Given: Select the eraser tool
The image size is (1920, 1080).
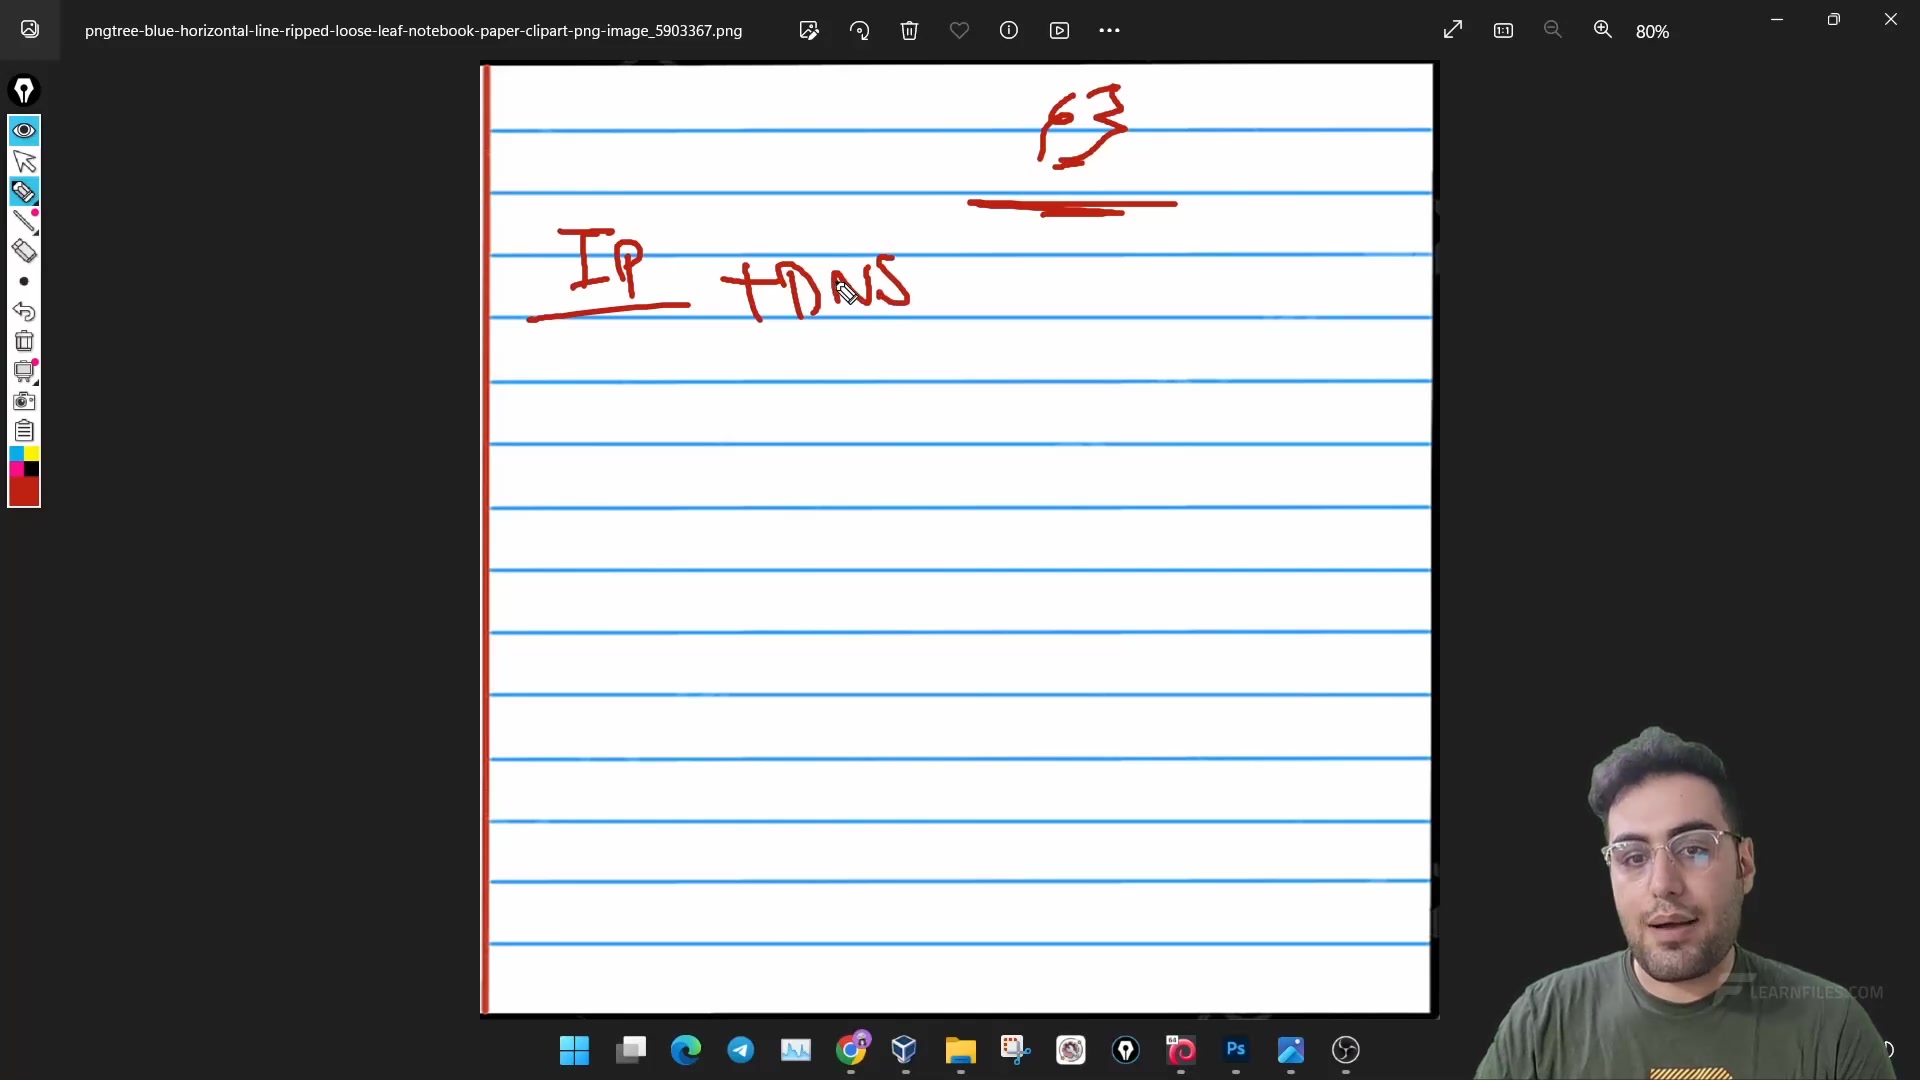Looking at the screenshot, I should [x=24, y=251].
